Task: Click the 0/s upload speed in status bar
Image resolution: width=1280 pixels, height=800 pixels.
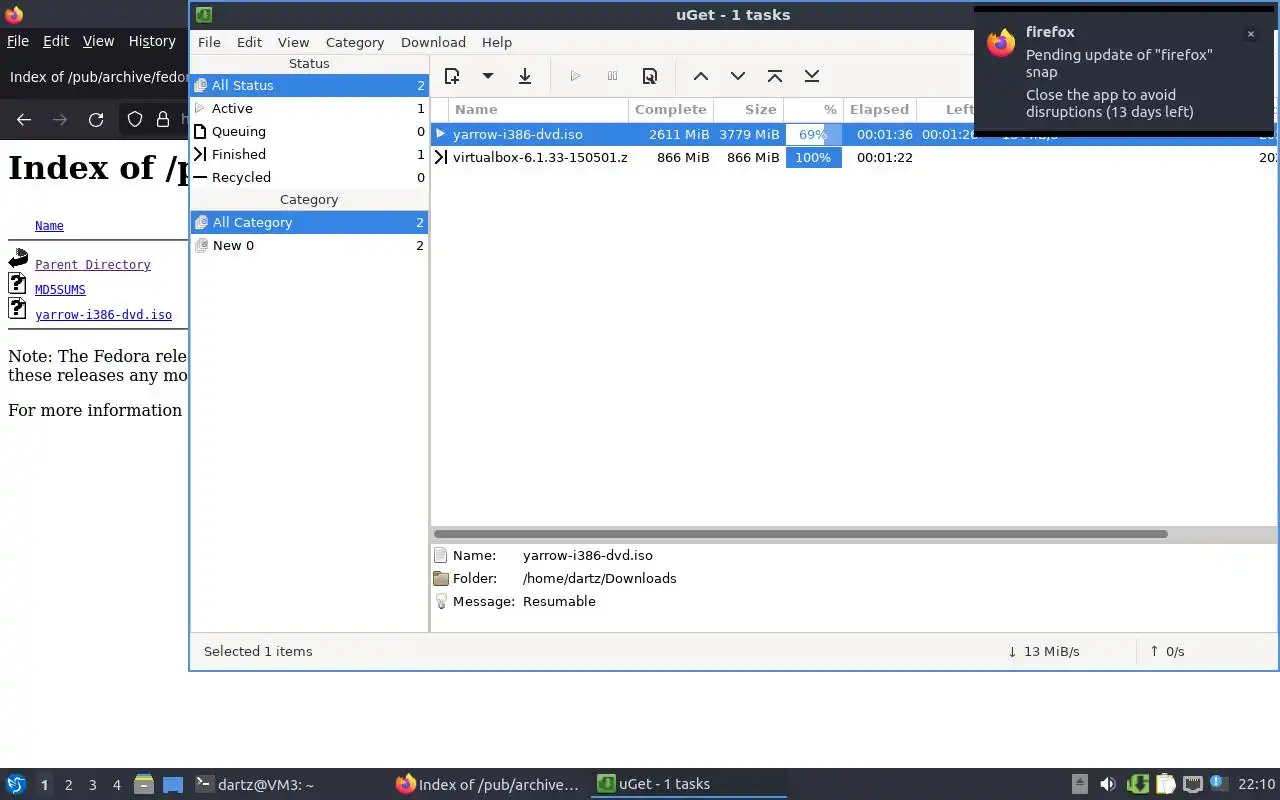Action: (1166, 651)
